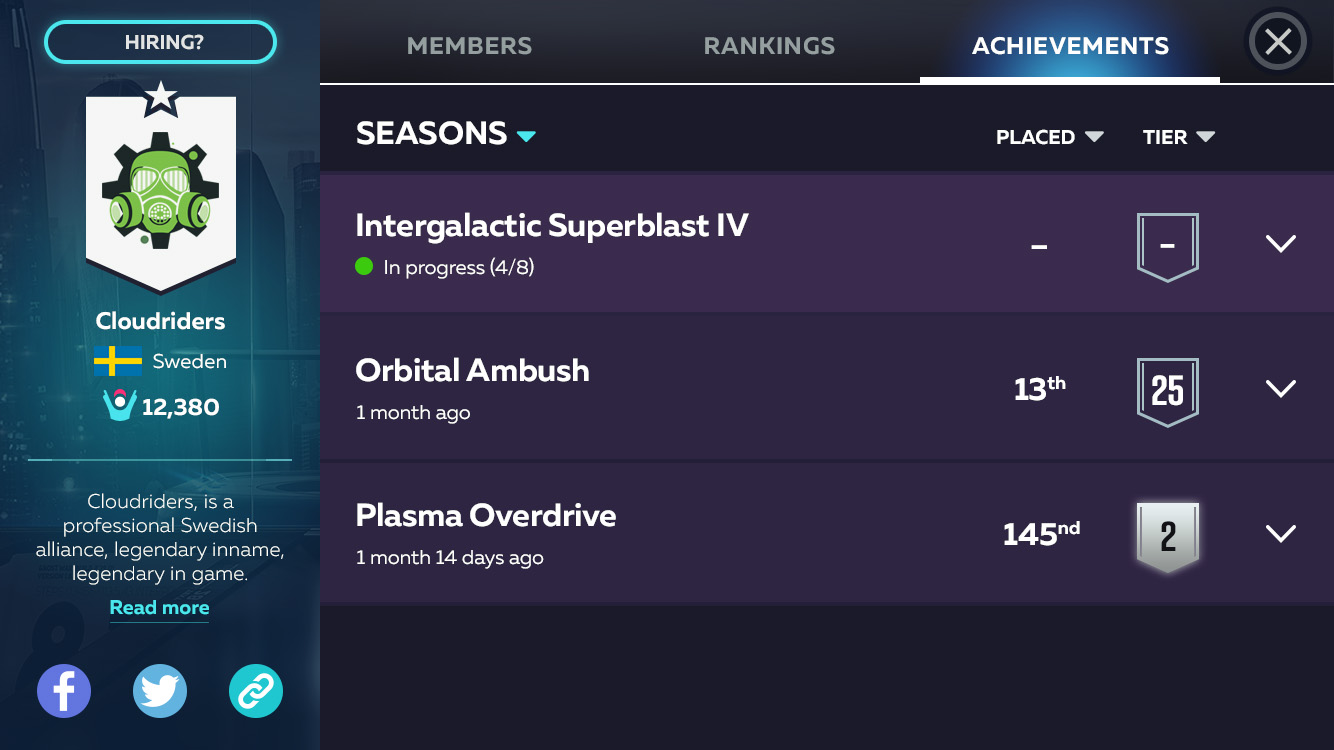Click the silver tier 2 badge
Image resolution: width=1334 pixels, height=750 pixels.
click(x=1167, y=536)
